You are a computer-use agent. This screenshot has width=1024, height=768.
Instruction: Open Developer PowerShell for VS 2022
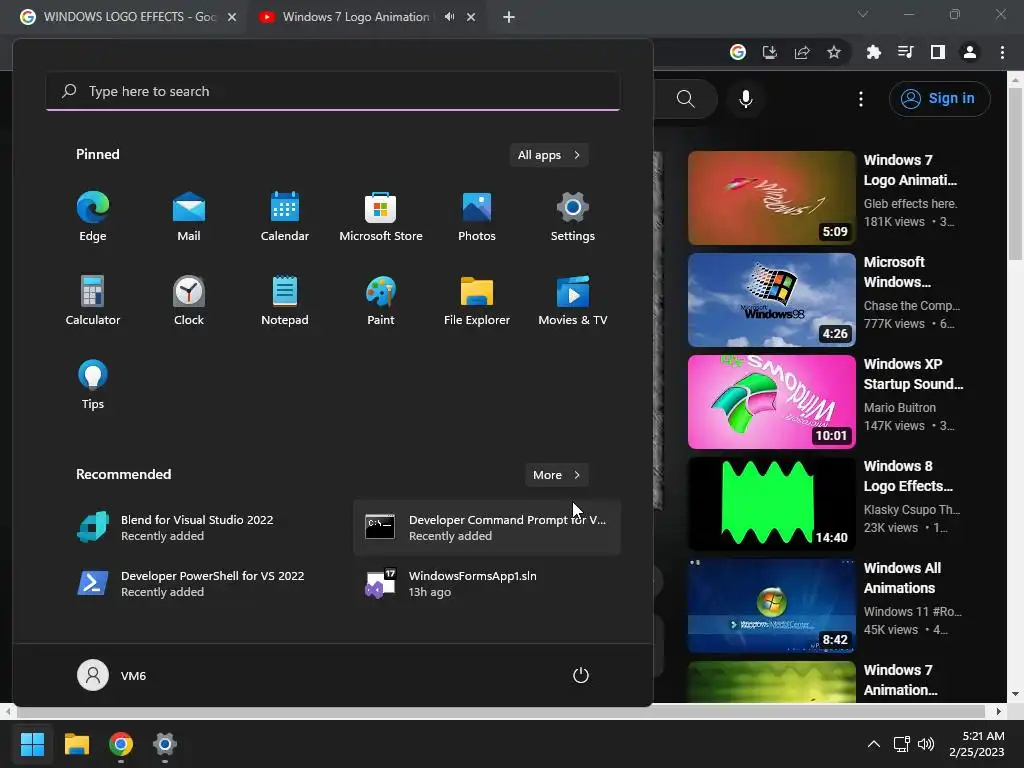point(199,584)
